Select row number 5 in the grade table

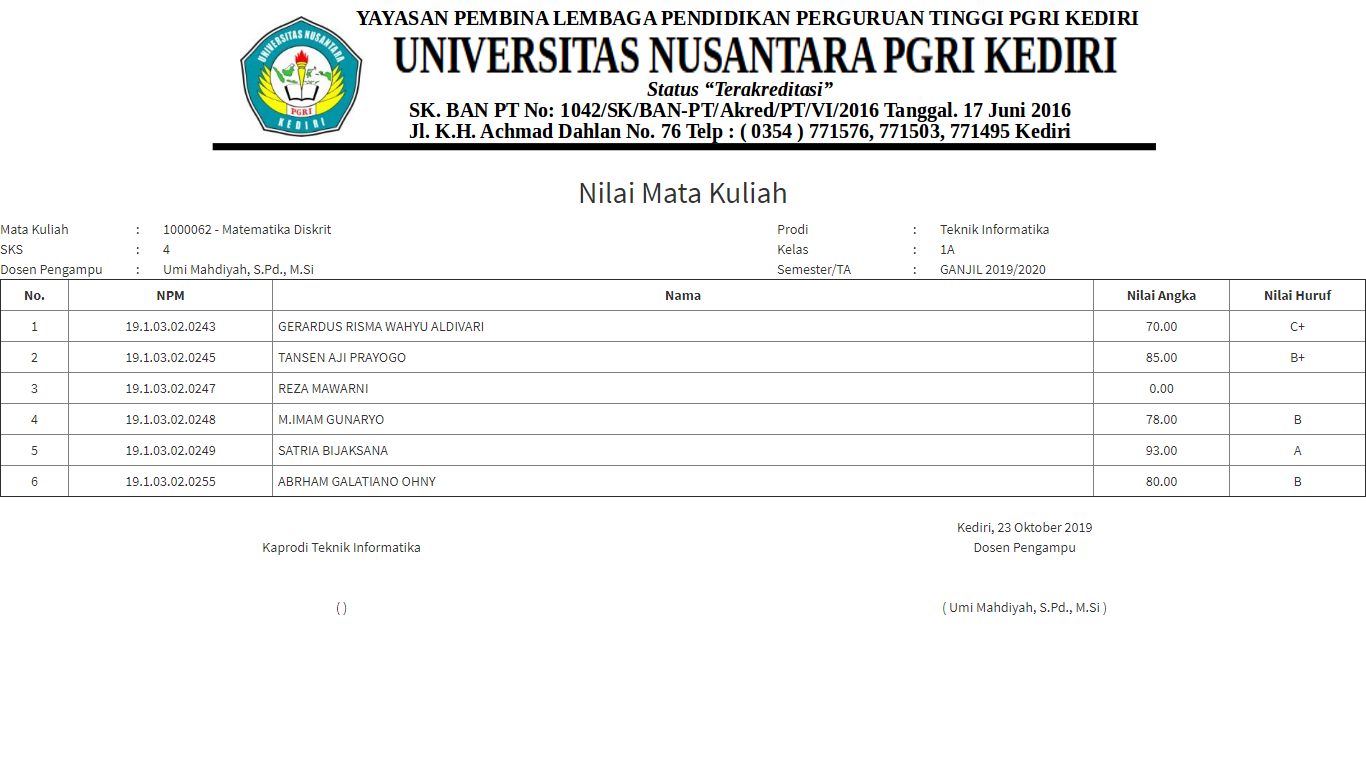pos(35,450)
